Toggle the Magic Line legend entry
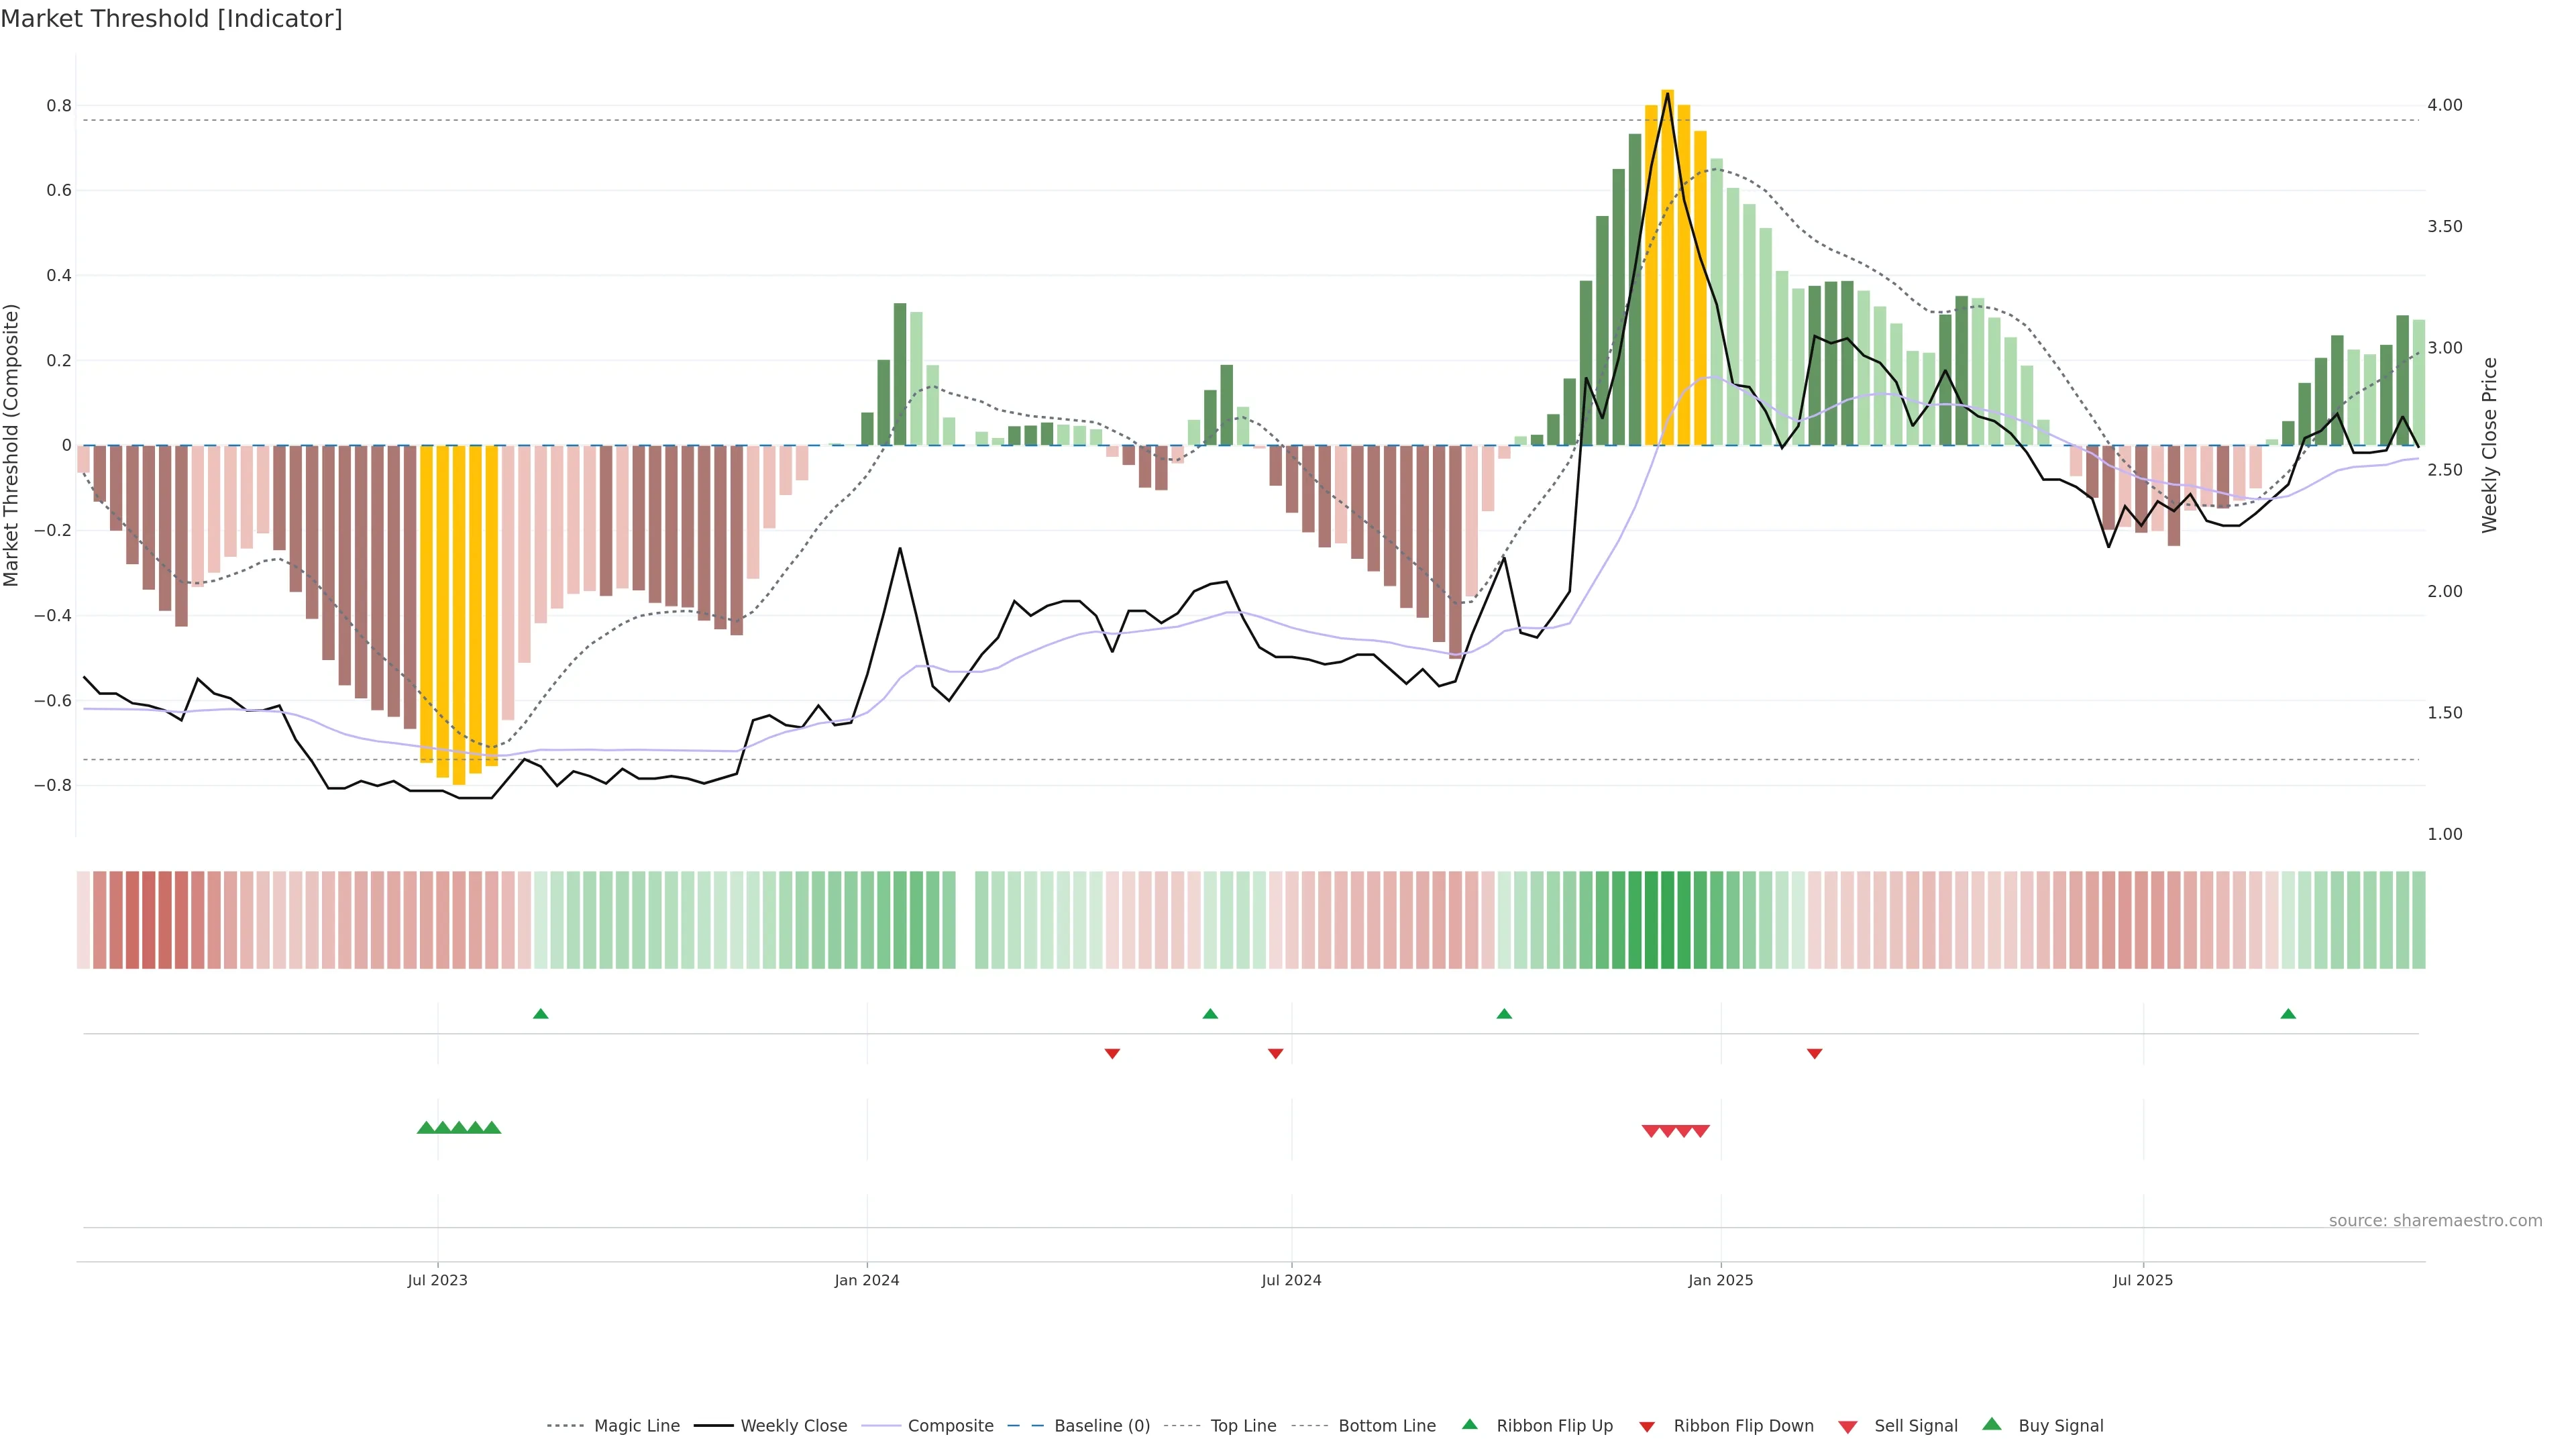Screen dimensions: 2576x1449 [636, 1426]
